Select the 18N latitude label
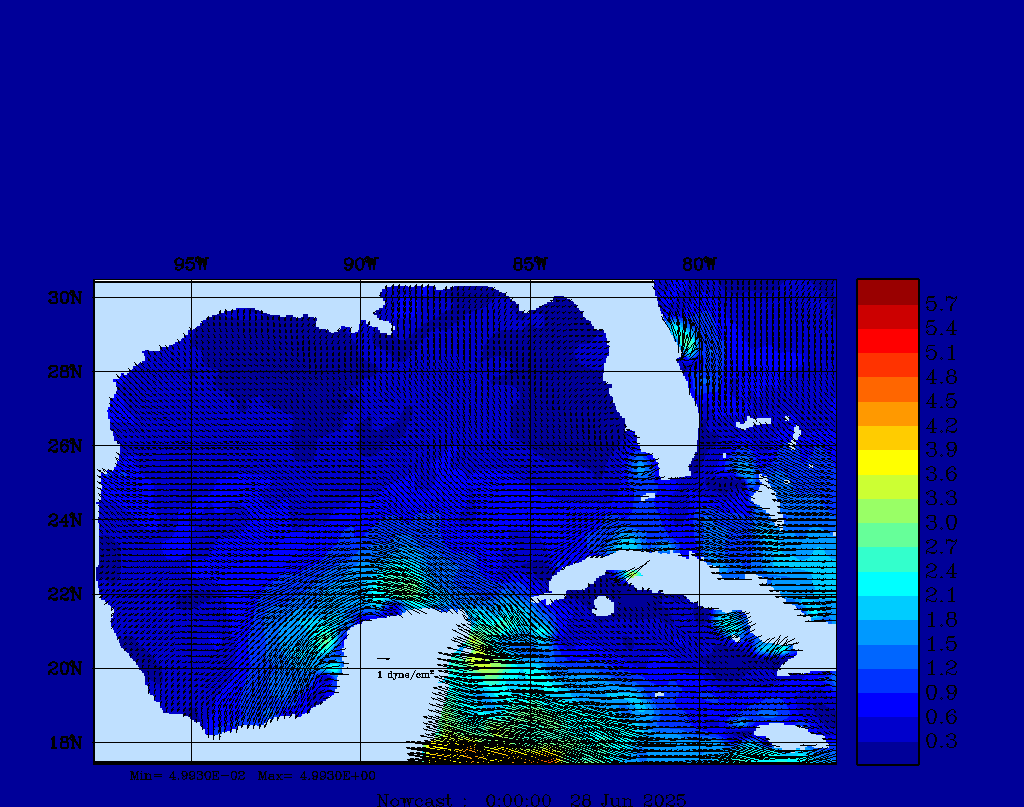 pos(63,742)
